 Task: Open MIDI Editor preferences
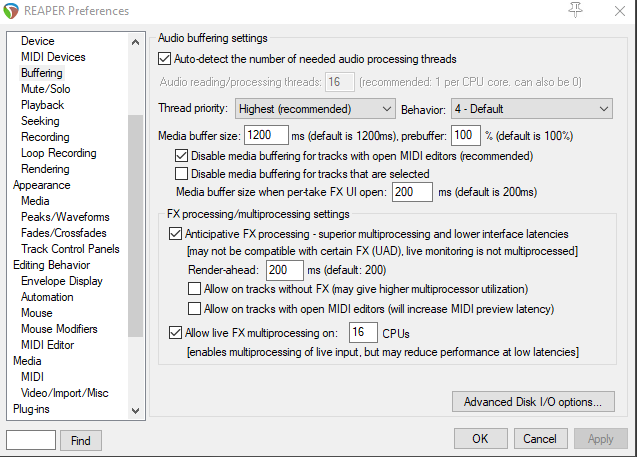(x=48, y=345)
